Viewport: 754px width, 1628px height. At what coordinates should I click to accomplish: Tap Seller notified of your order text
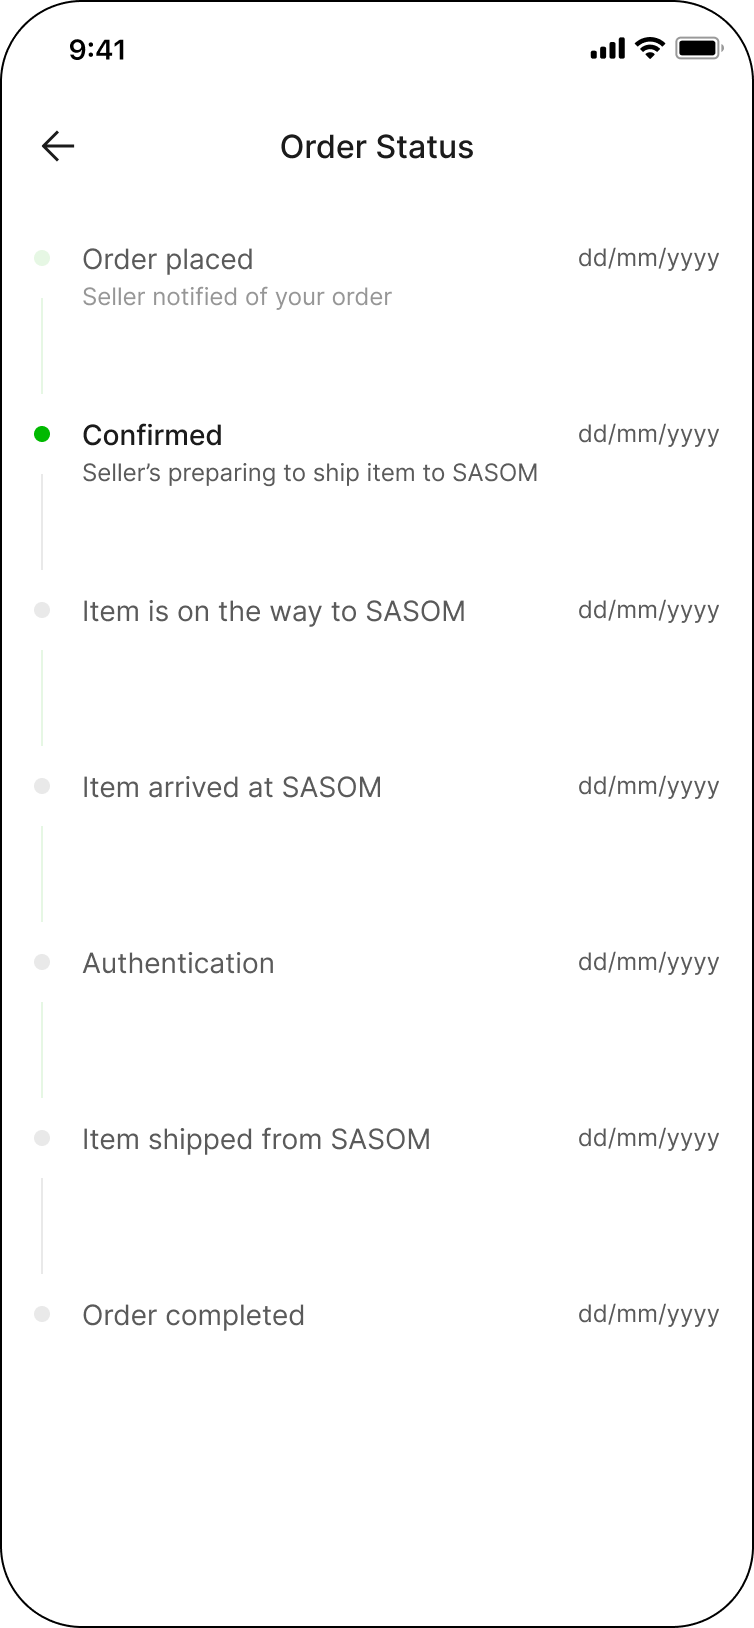(237, 297)
